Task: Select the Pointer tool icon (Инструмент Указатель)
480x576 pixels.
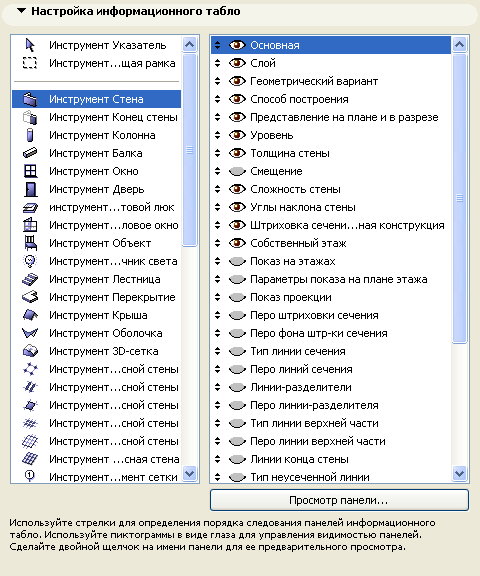Action: (x=30, y=45)
